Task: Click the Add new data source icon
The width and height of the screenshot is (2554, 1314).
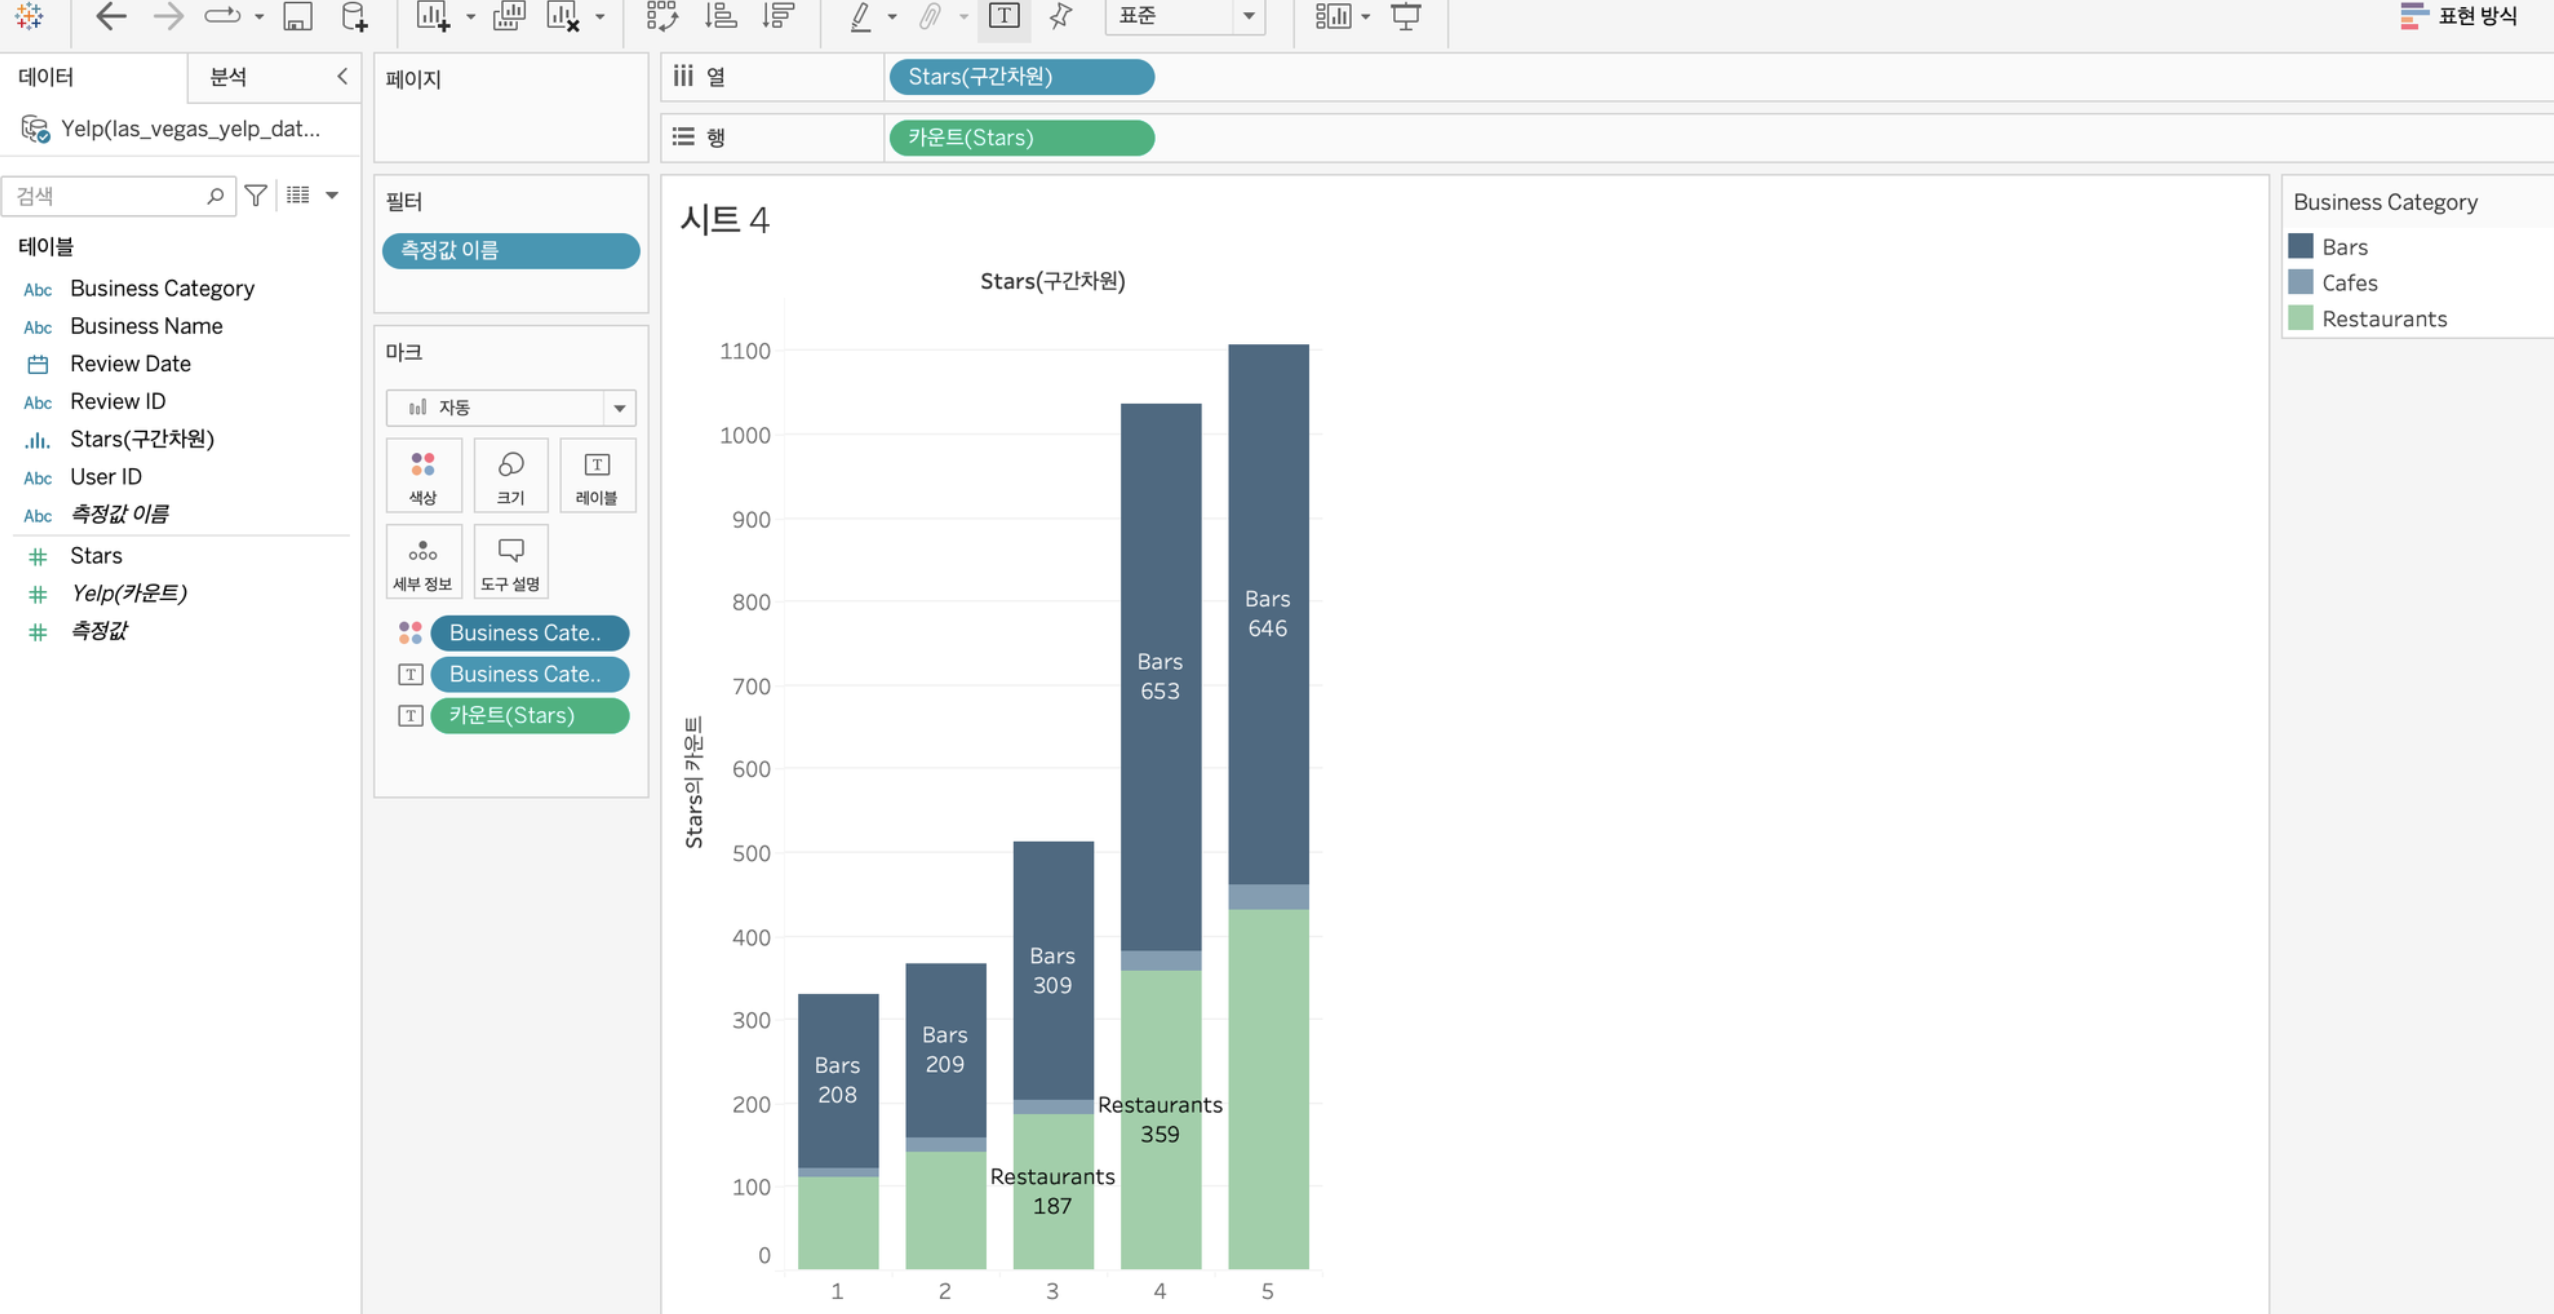Action: pyautogui.click(x=354, y=16)
